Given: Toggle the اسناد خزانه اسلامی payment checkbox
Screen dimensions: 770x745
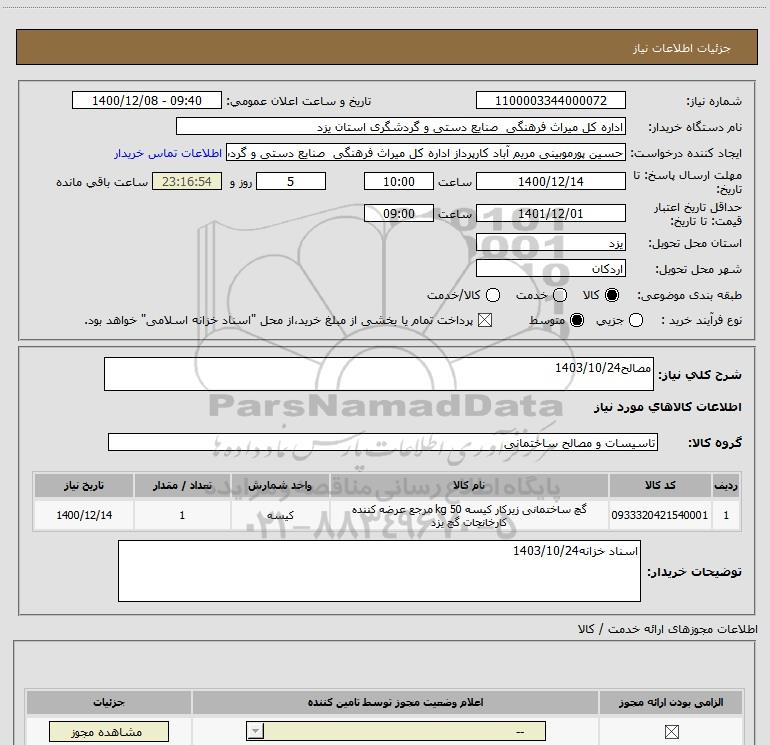Looking at the screenshot, I should tap(485, 320).
